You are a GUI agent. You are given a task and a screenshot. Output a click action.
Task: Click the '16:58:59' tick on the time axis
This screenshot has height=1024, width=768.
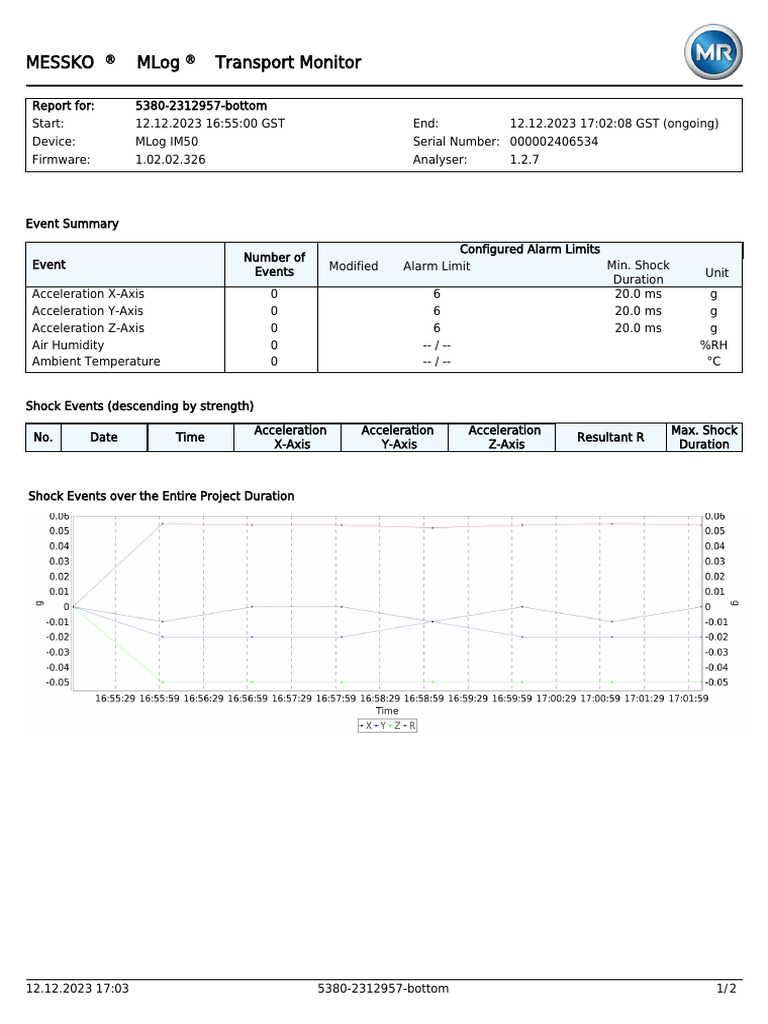(424, 699)
